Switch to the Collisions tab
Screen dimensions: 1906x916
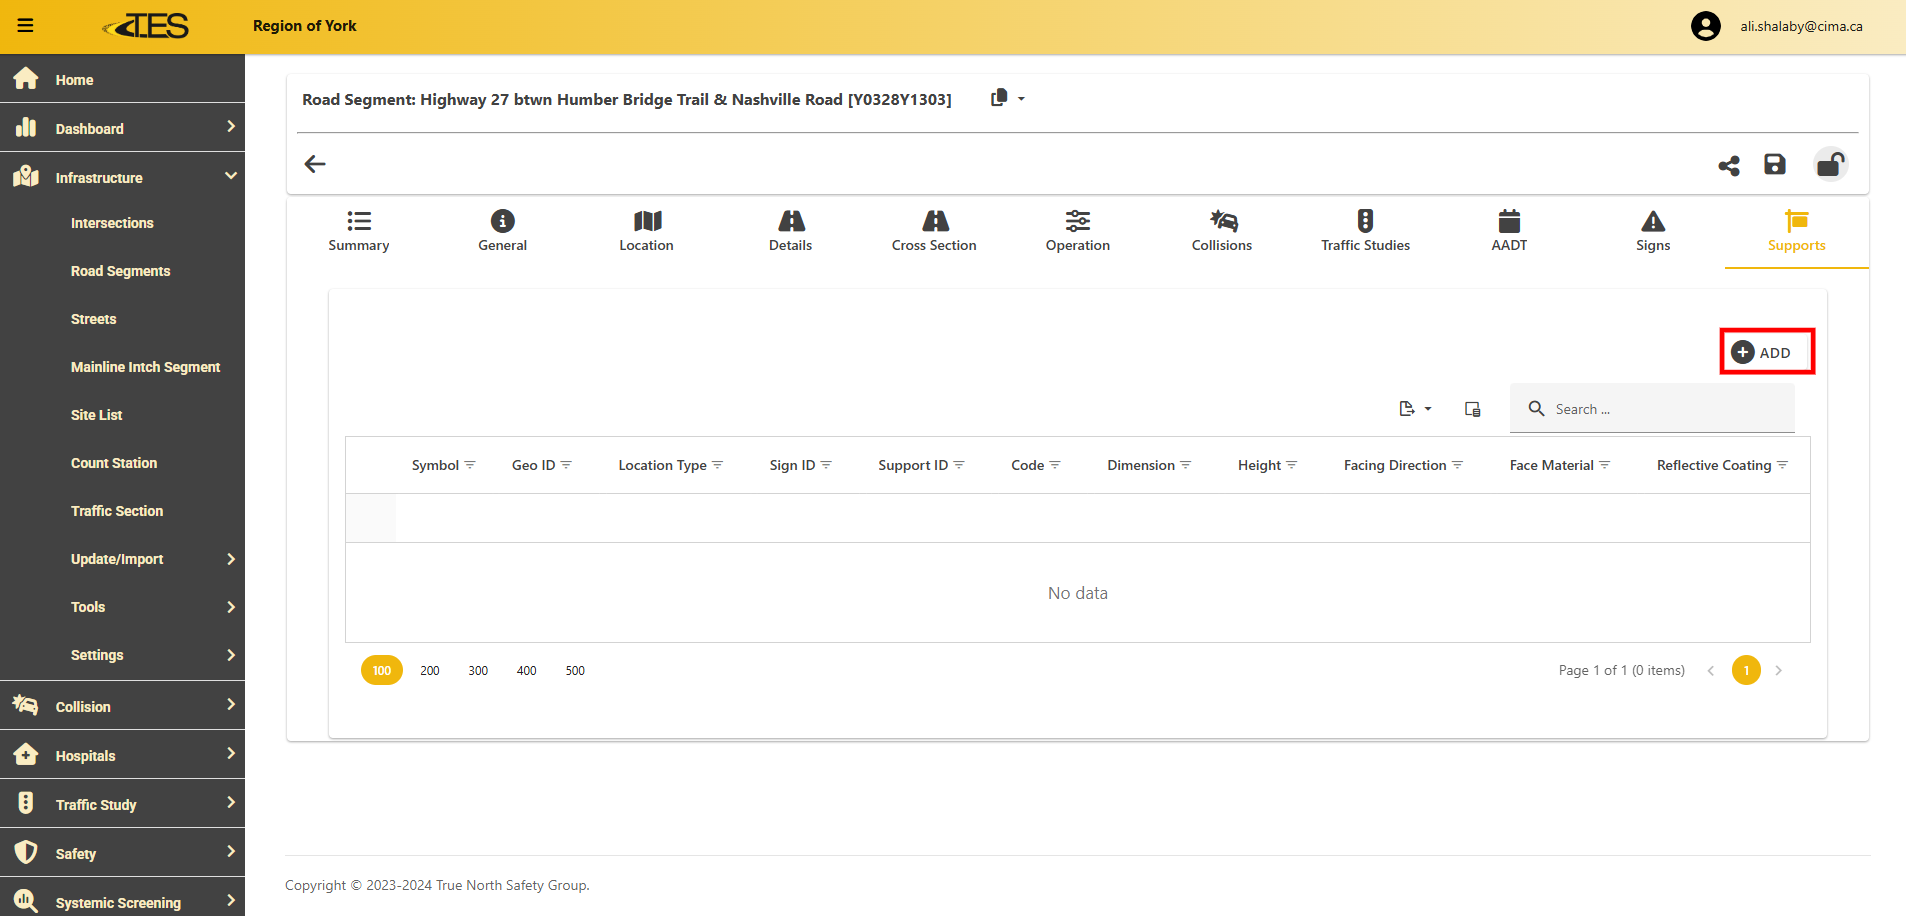(x=1221, y=231)
